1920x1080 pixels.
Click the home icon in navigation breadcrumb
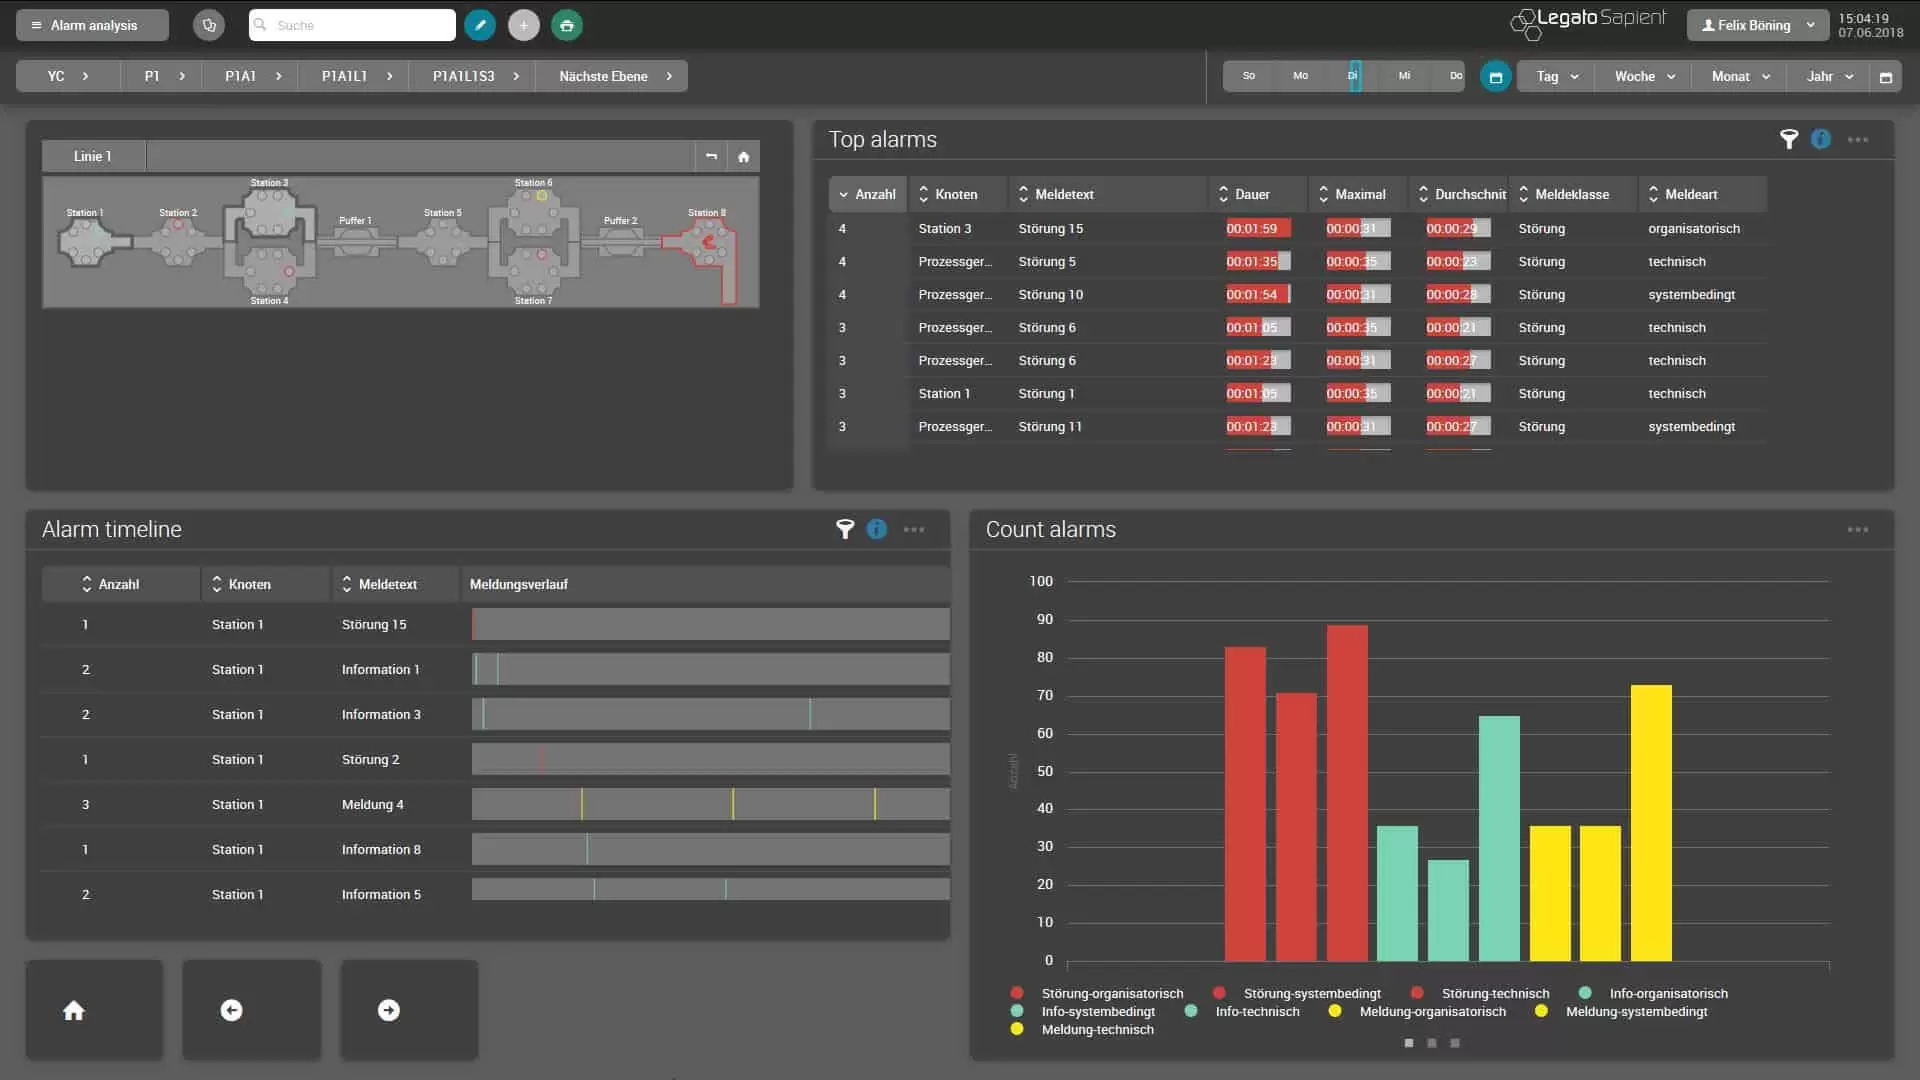742,156
